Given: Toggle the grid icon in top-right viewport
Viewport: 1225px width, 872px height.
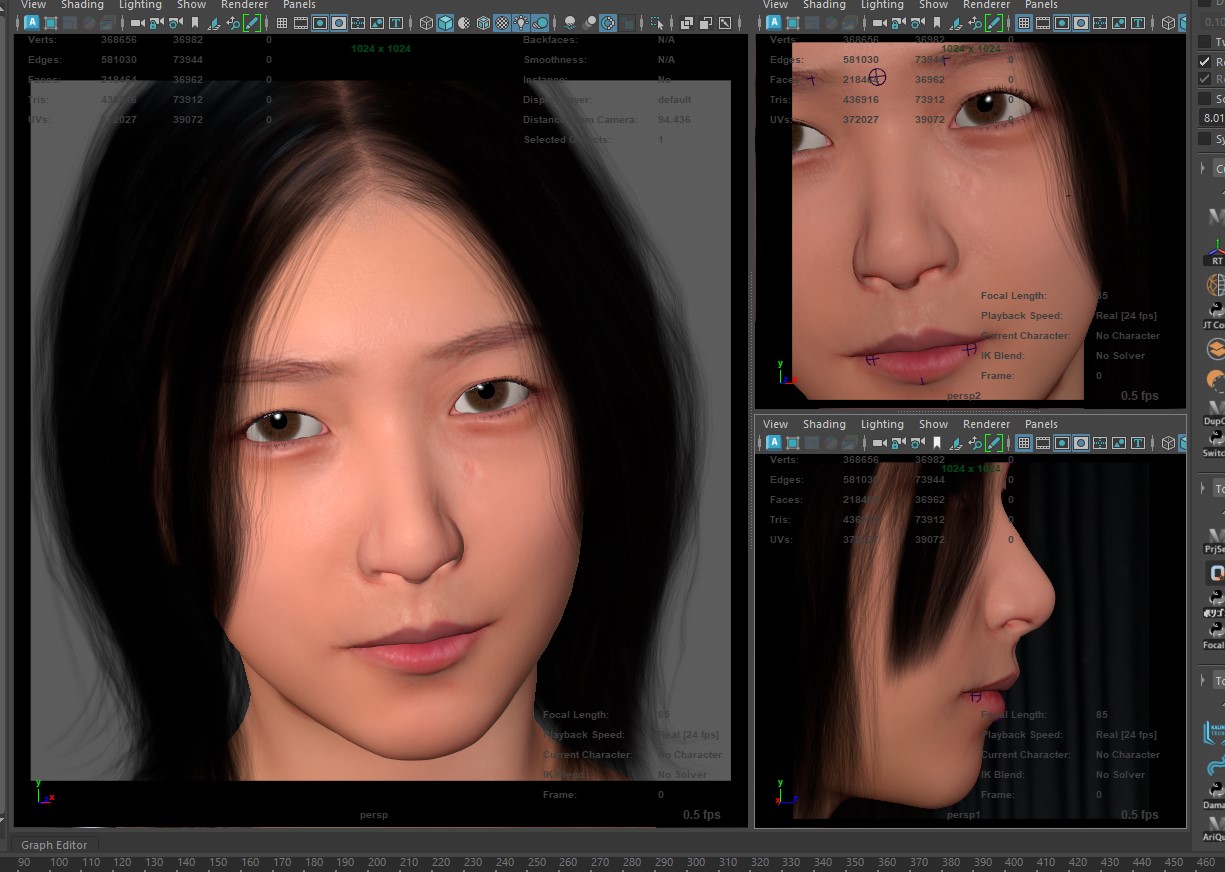Looking at the screenshot, I should coord(1024,22).
